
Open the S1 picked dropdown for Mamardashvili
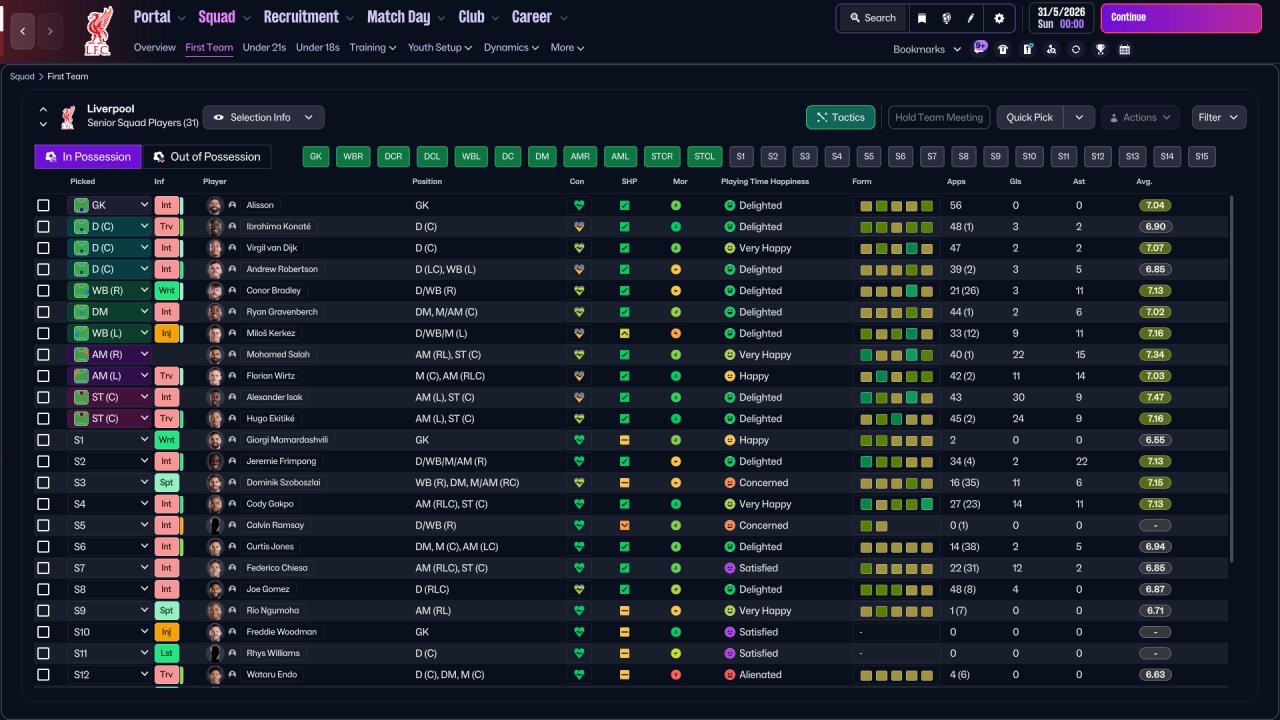coord(109,440)
